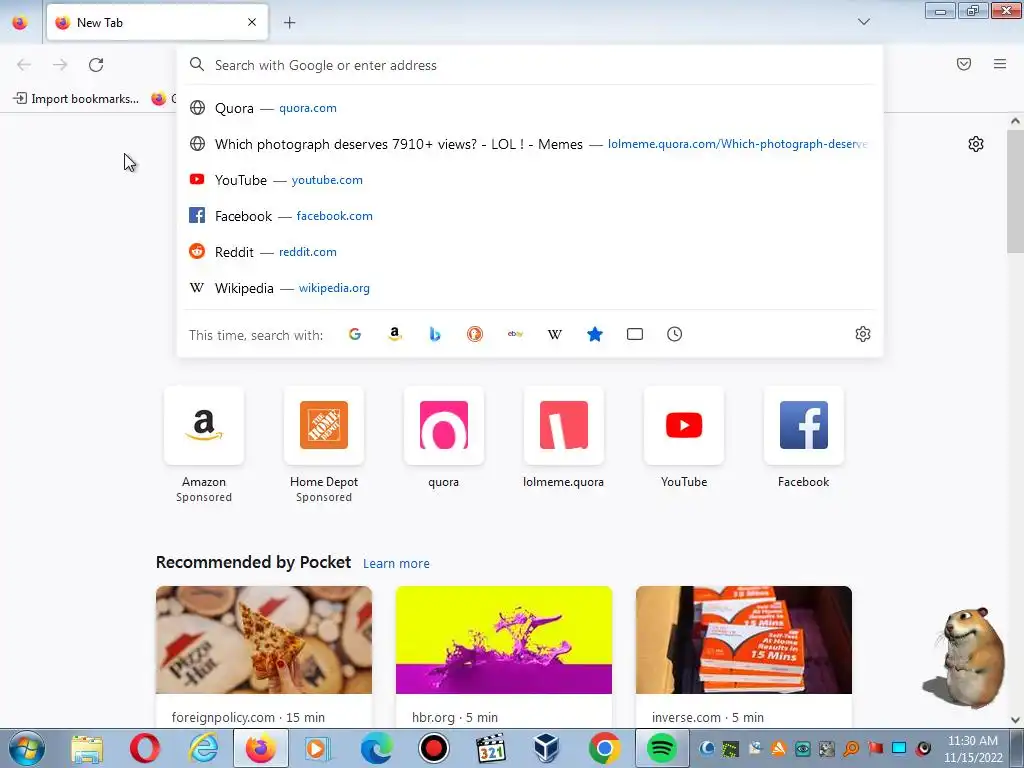Click the Firefox taskbar button
The image size is (1024, 768).
pos(260,748)
